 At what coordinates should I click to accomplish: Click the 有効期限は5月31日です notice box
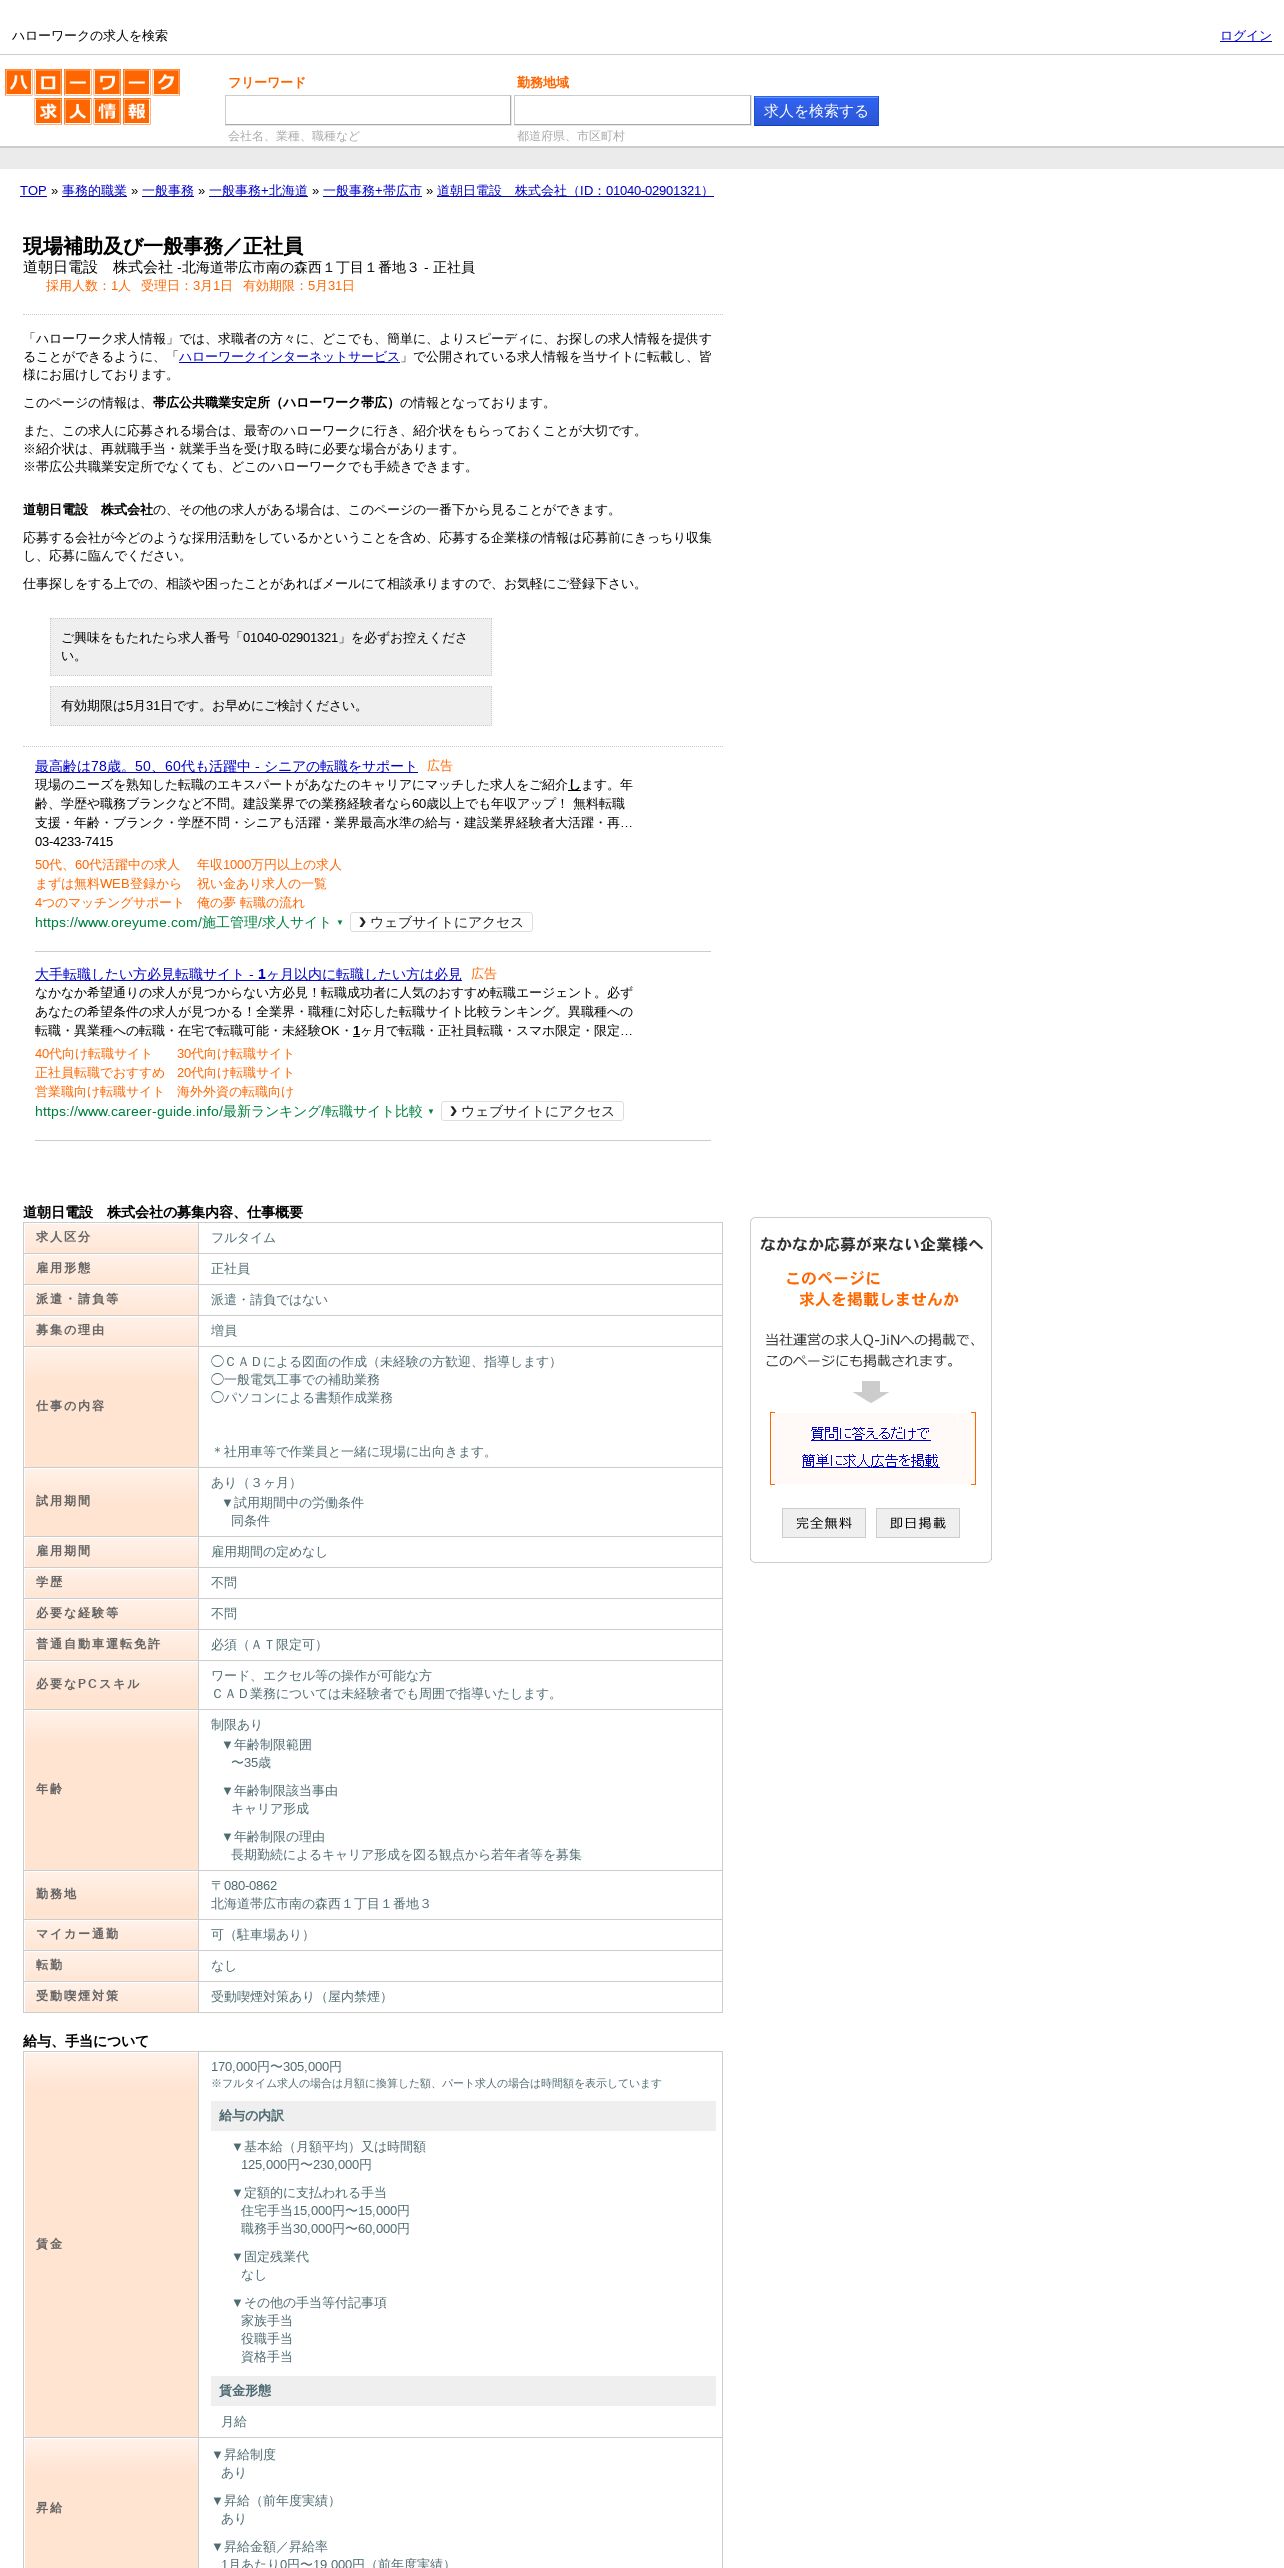(x=271, y=706)
